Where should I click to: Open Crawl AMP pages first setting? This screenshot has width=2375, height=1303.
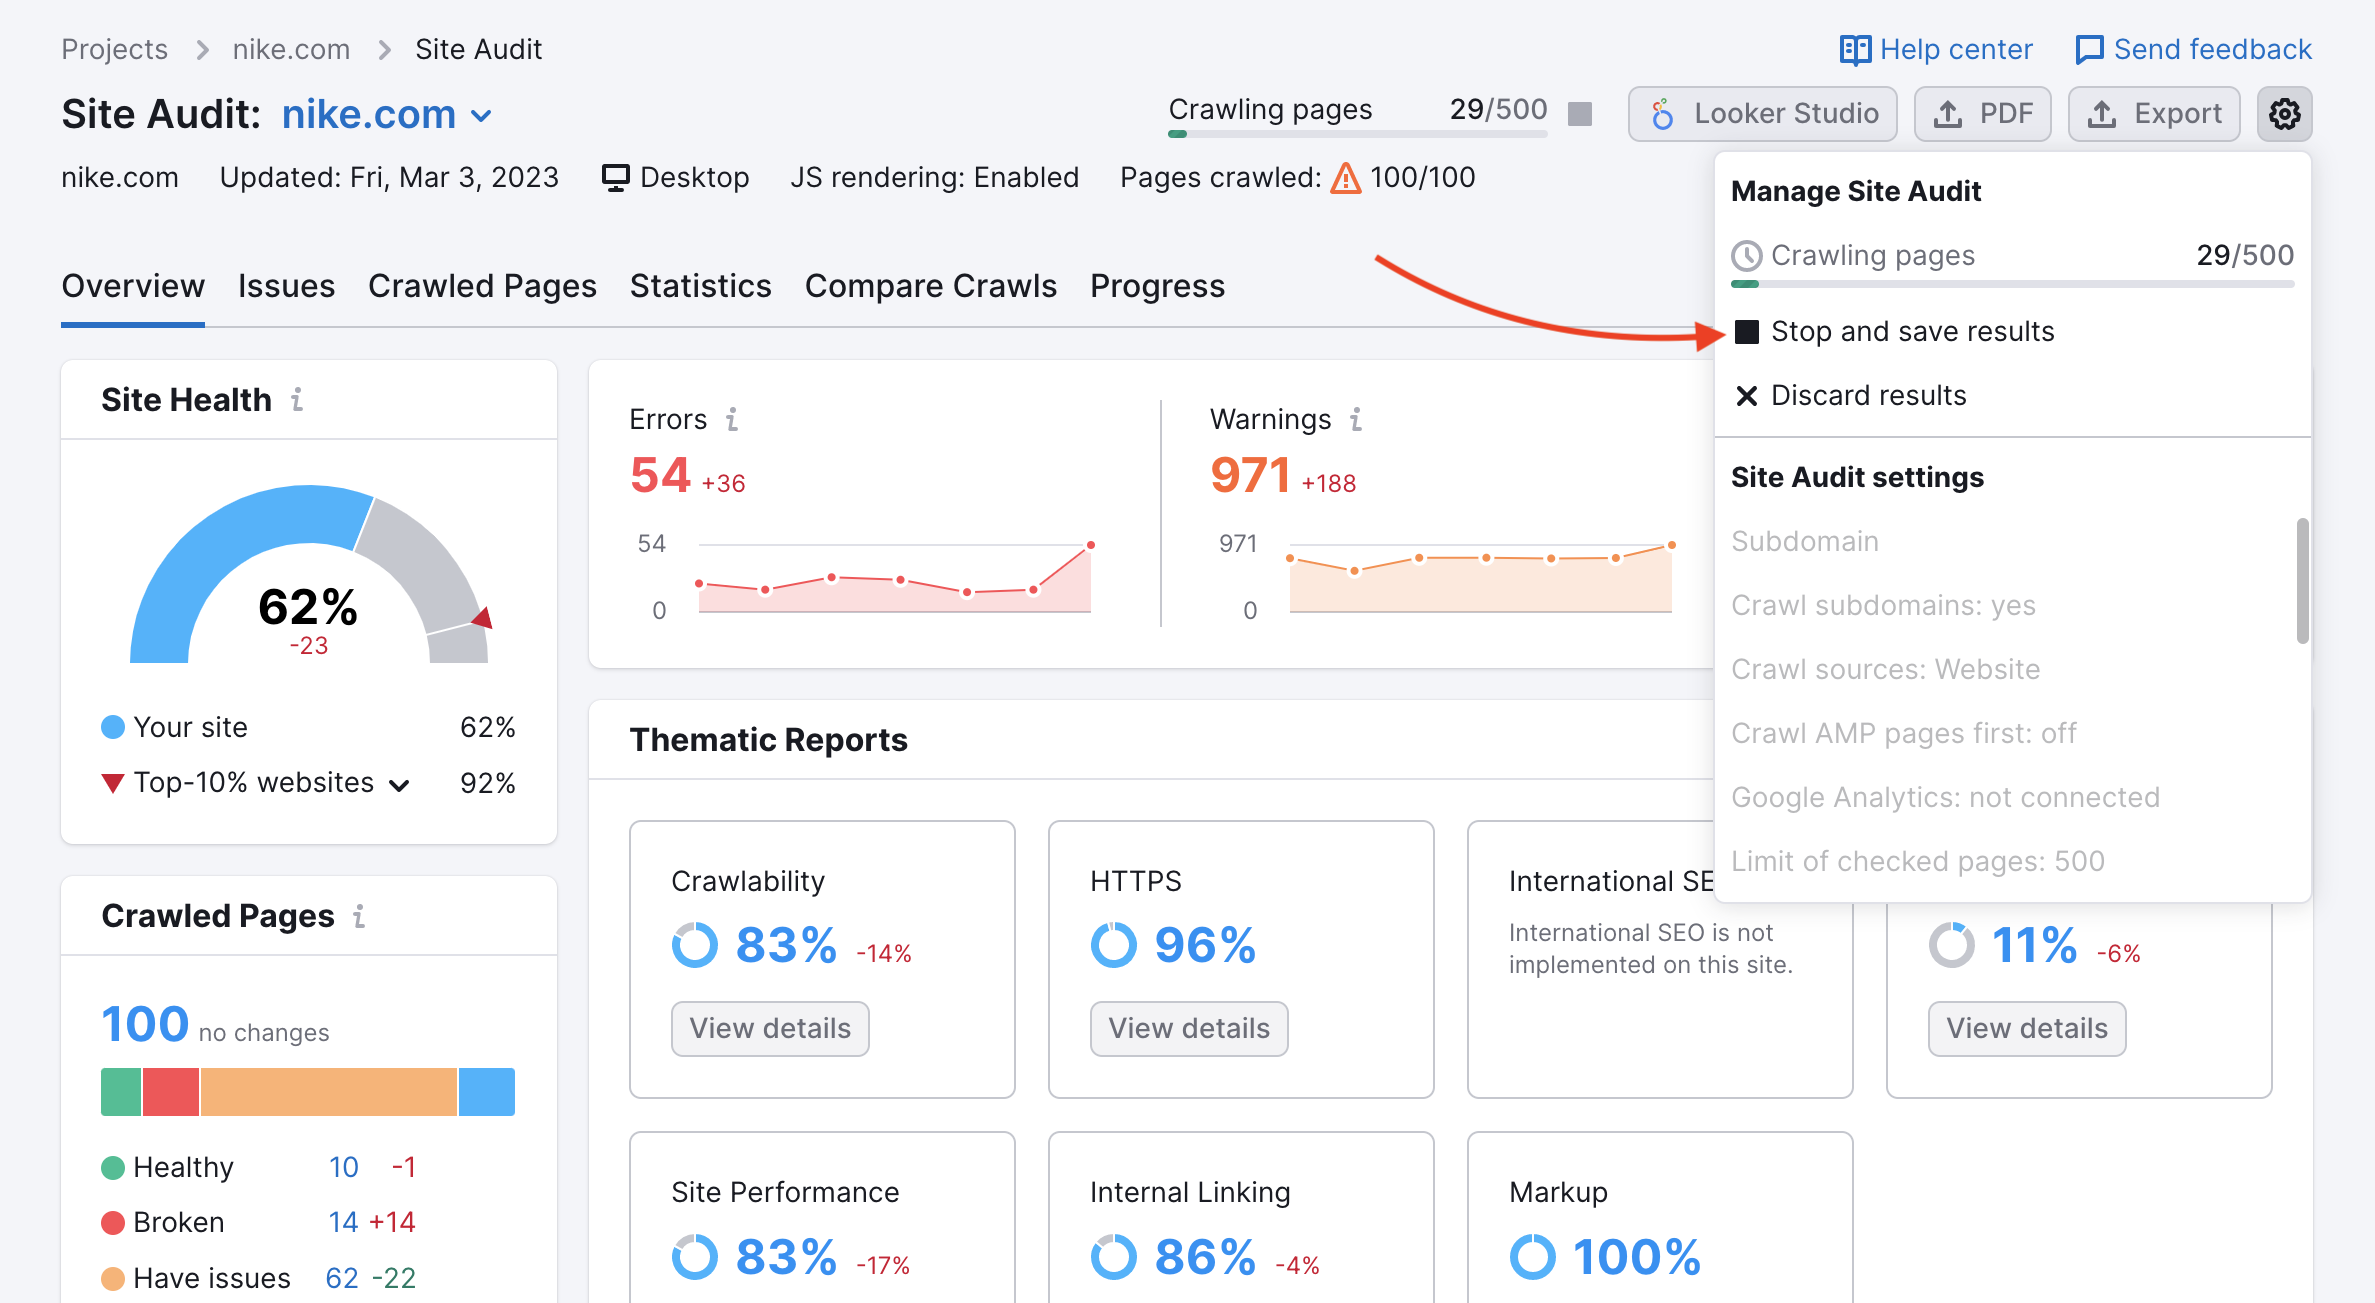pos(1903,734)
